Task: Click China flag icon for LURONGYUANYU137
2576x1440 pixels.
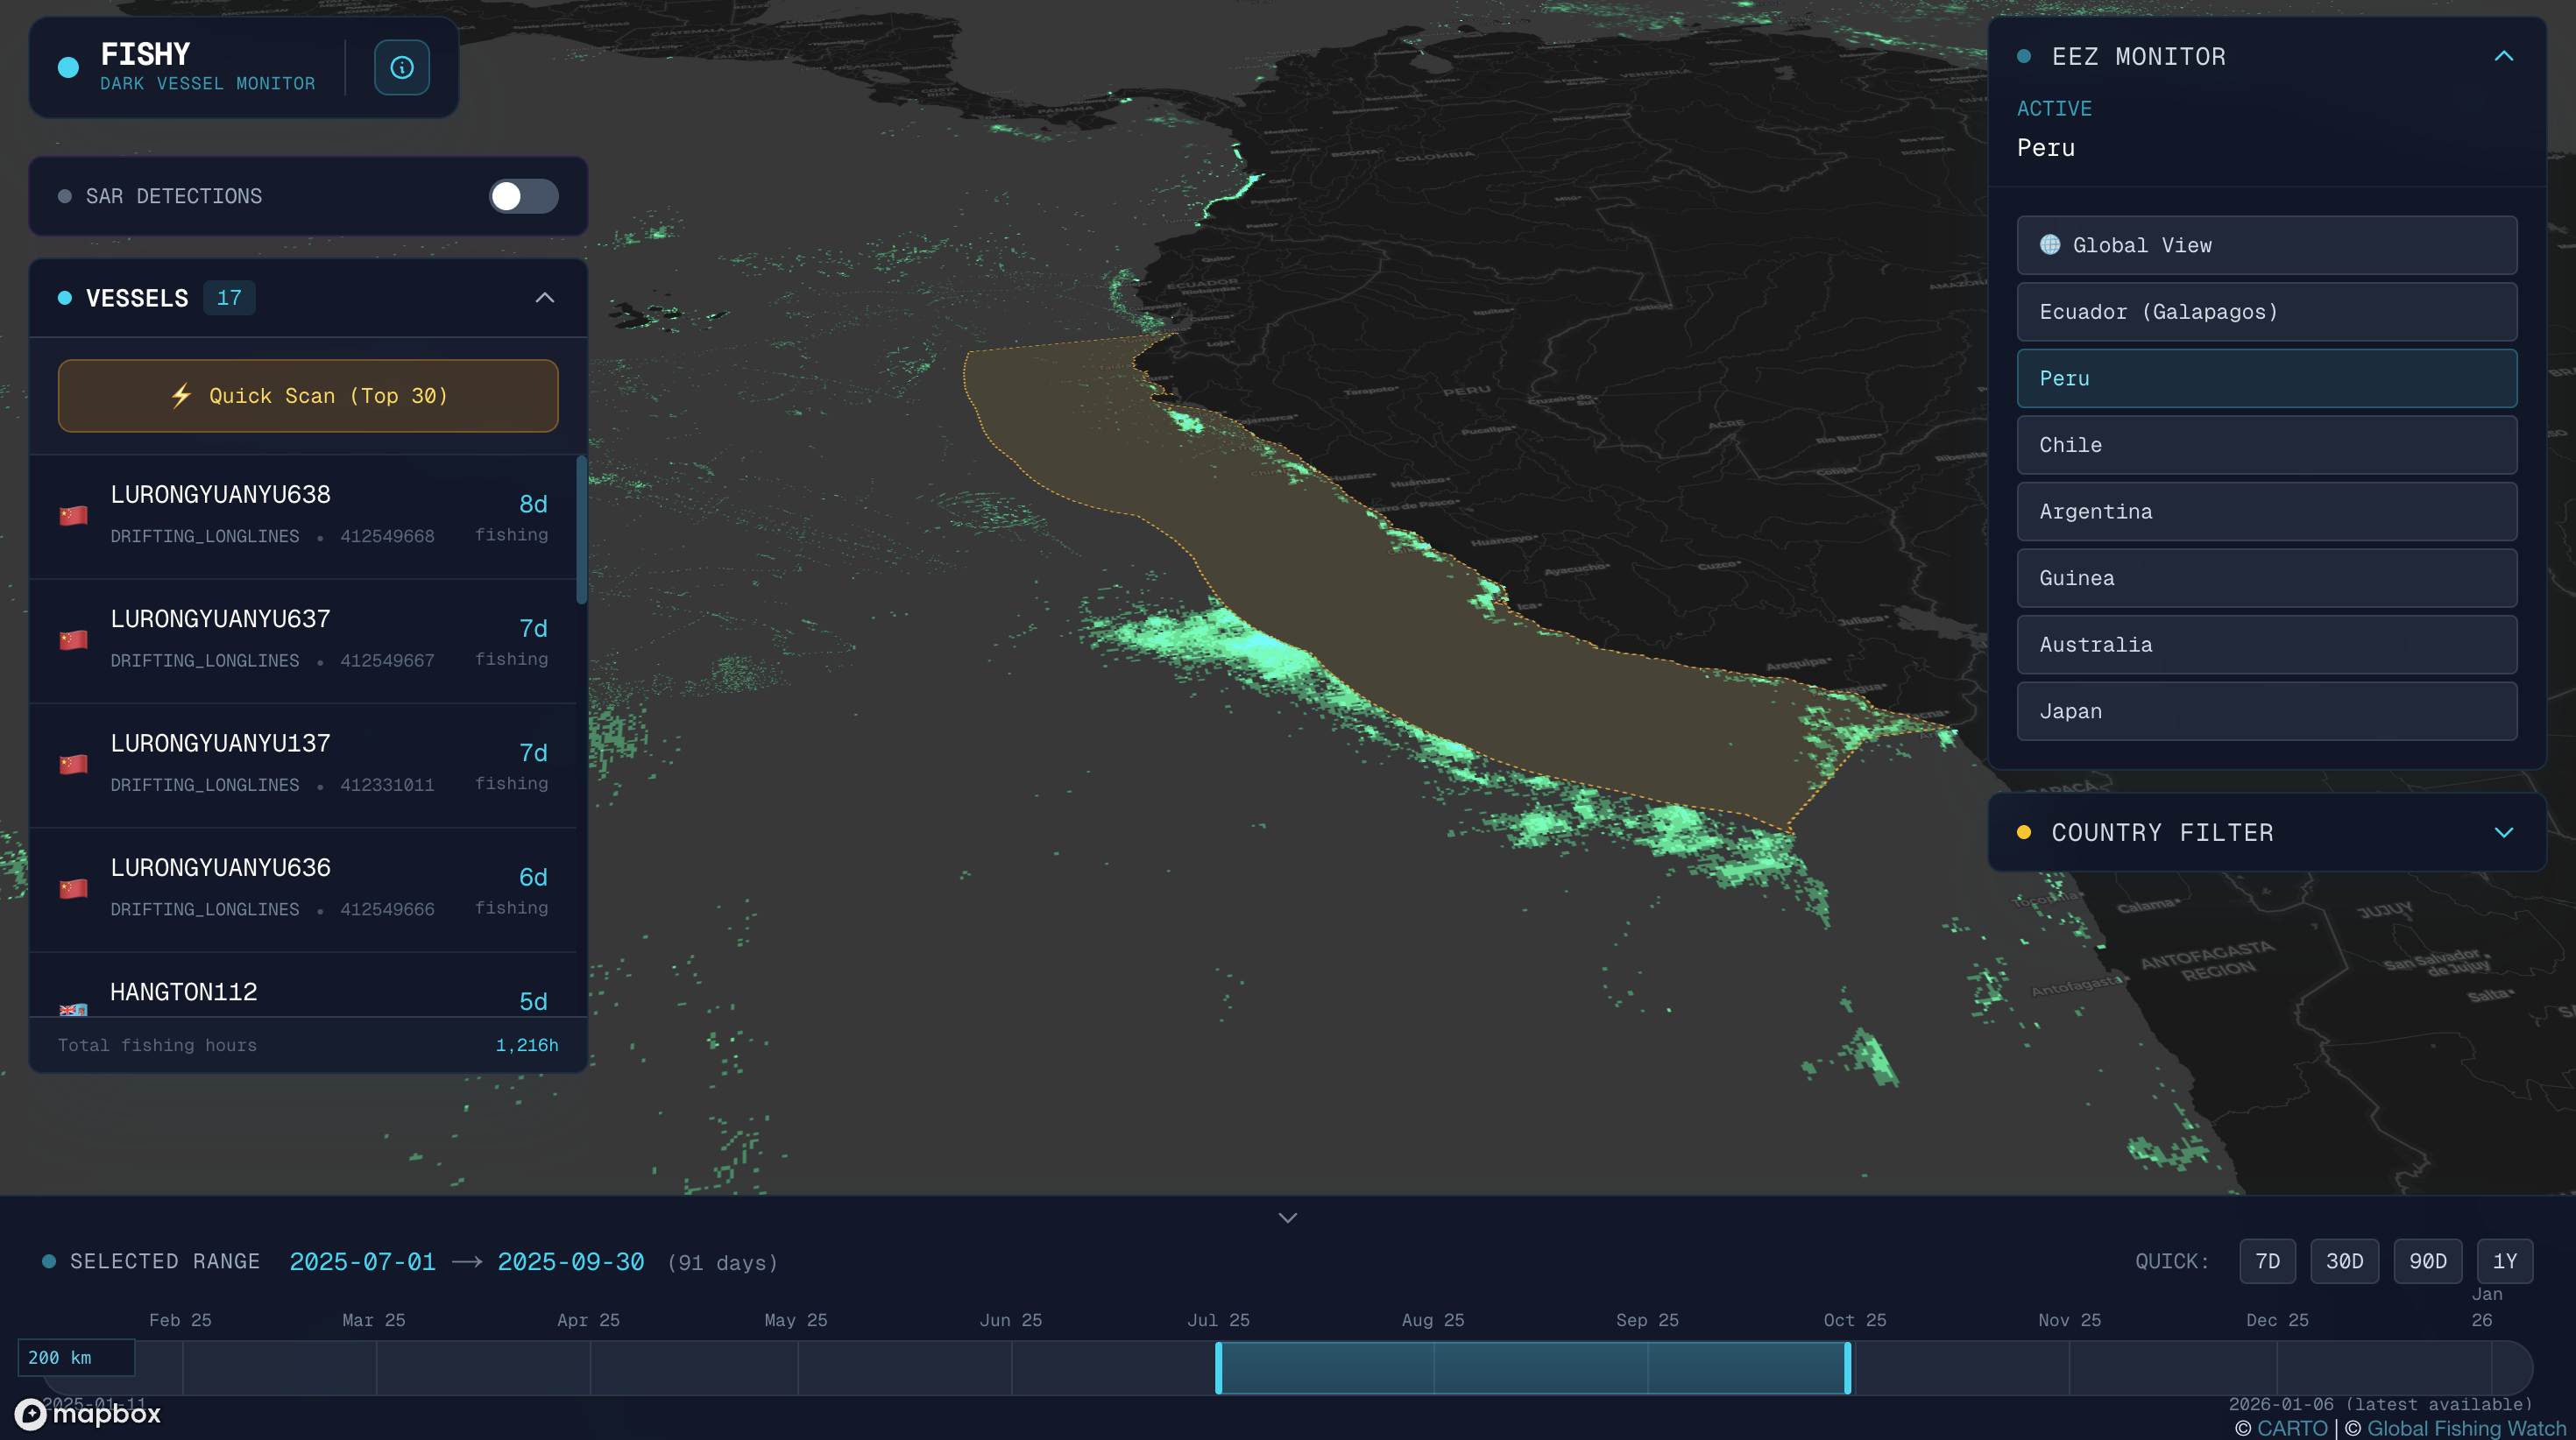Action: click(x=73, y=765)
